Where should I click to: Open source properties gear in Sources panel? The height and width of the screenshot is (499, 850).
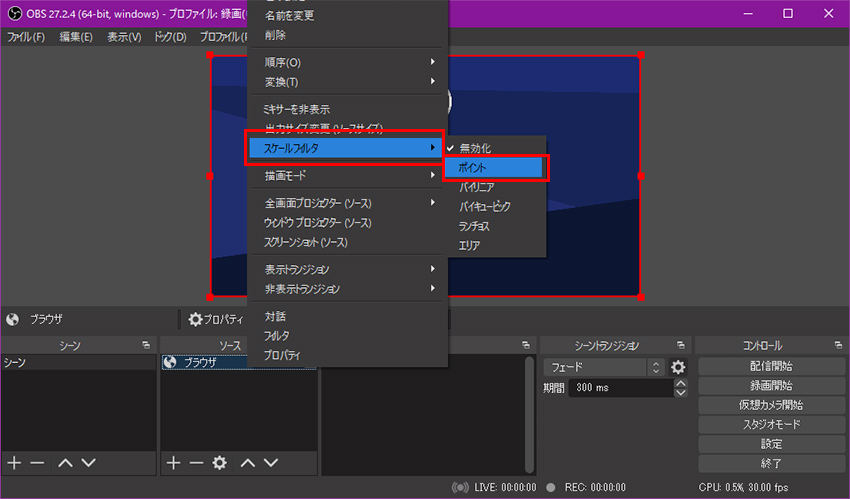pos(219,463)
